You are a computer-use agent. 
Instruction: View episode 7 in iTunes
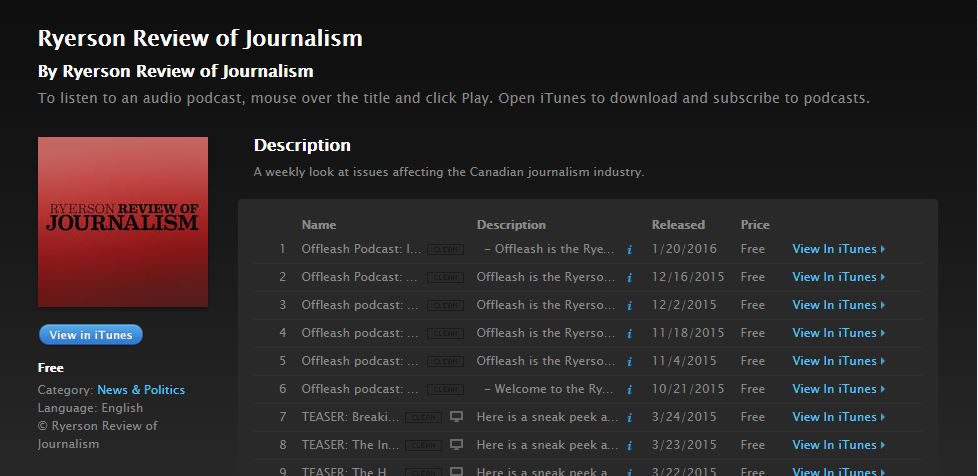coord(838,417)
